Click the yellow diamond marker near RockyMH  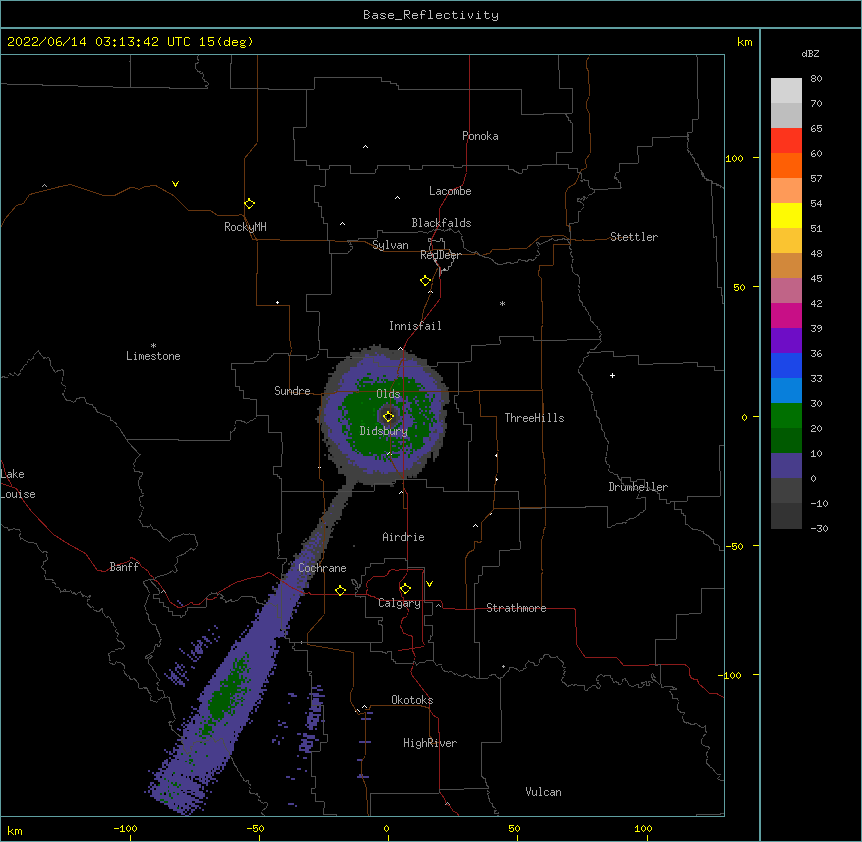coord(250,204)
